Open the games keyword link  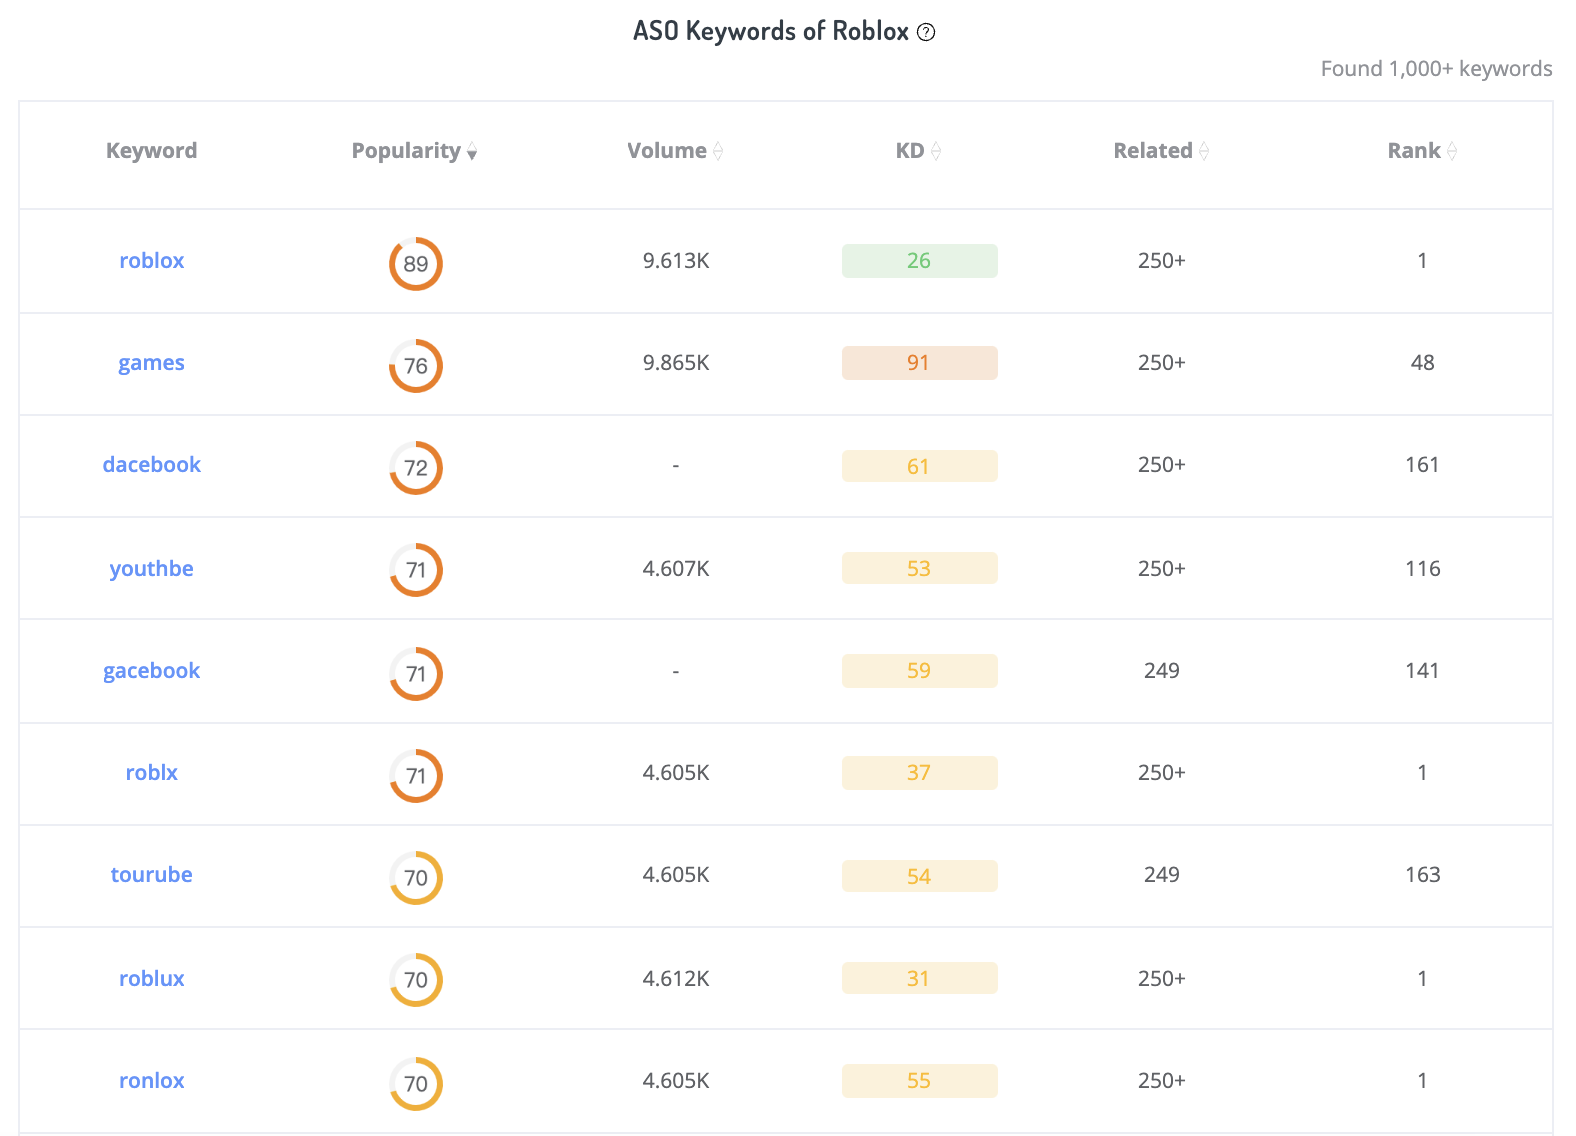coord(152,363)
